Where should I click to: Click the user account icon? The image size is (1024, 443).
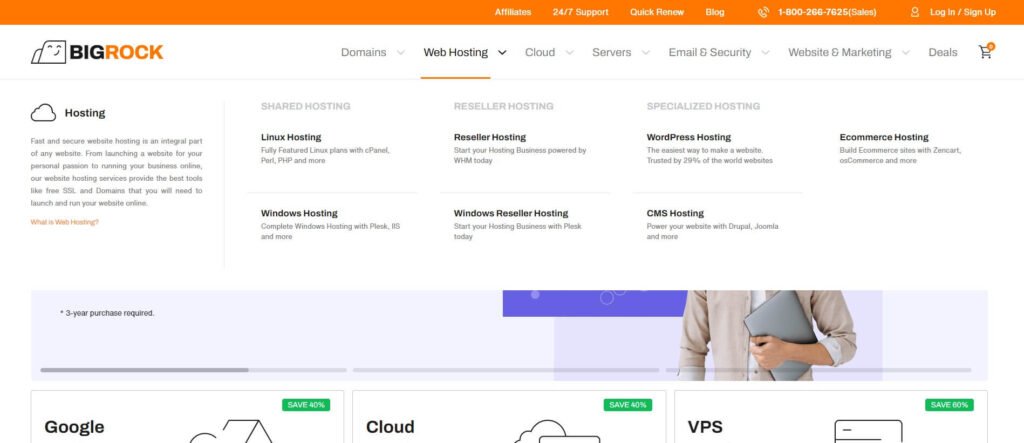pos(915,12)
